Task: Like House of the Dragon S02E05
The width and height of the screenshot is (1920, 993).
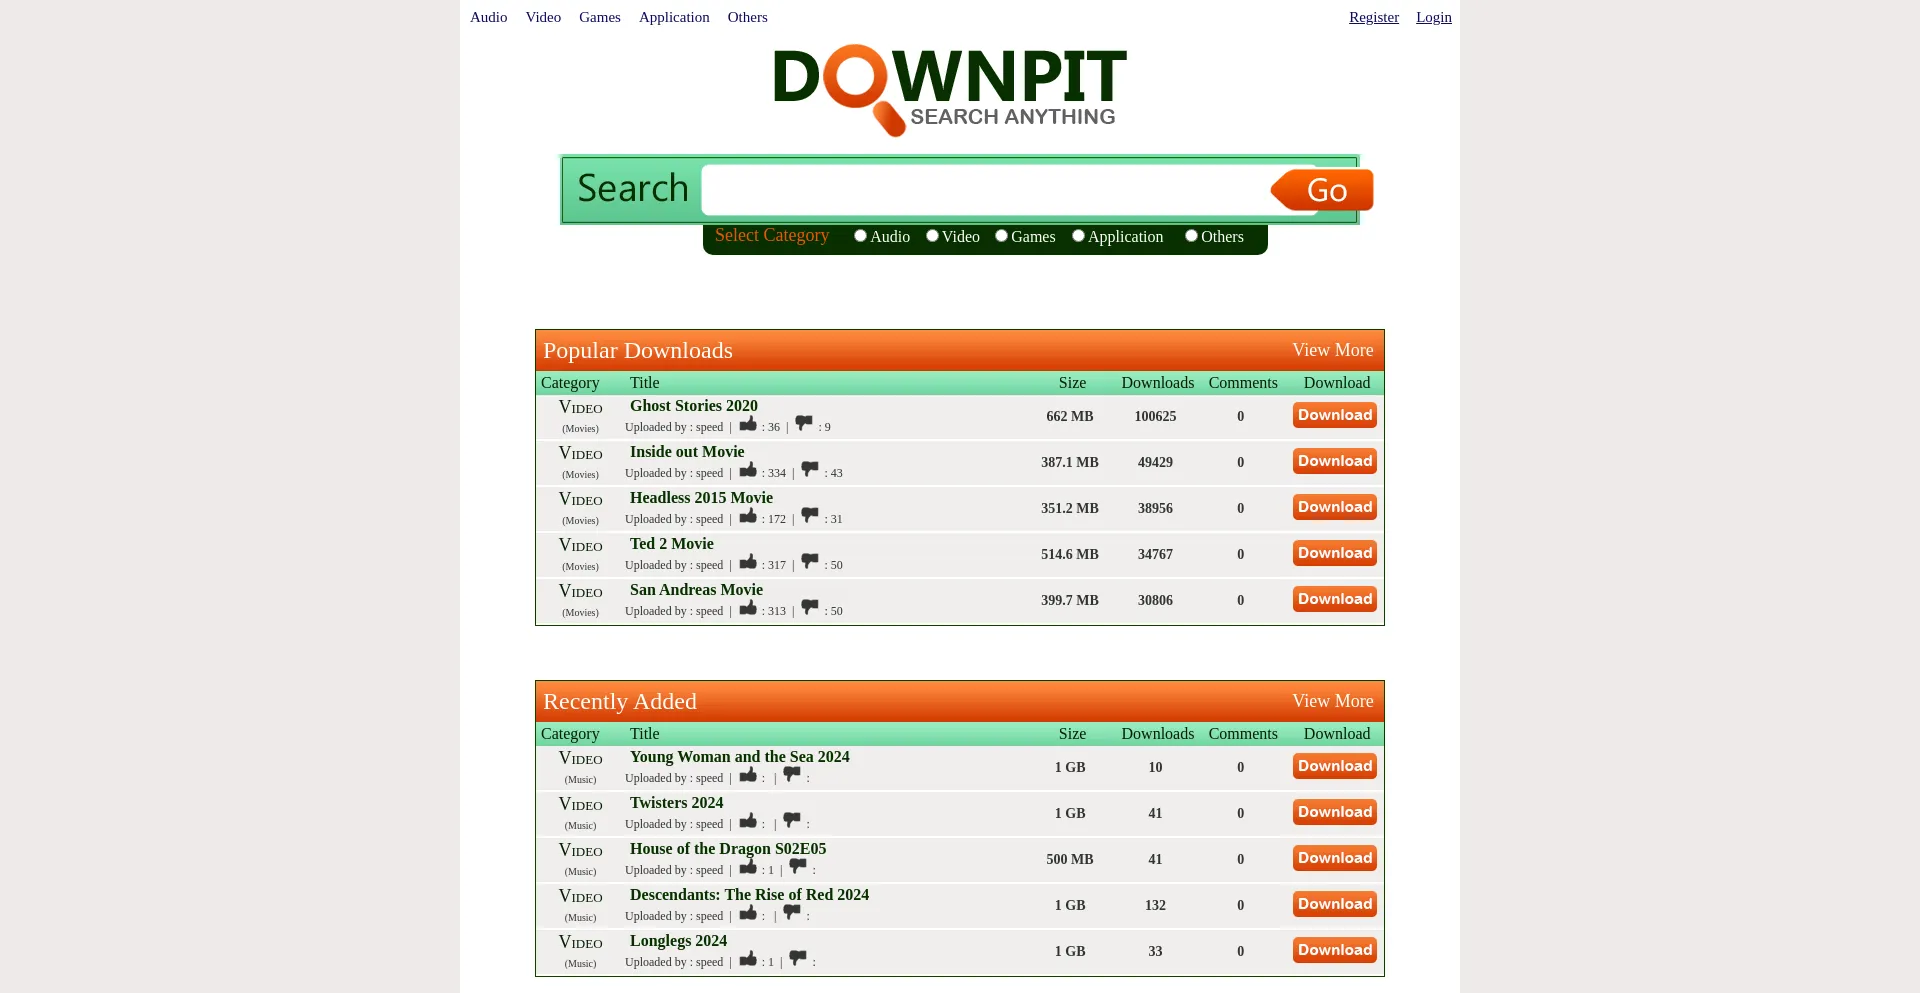Action: [x=748, y=867]
